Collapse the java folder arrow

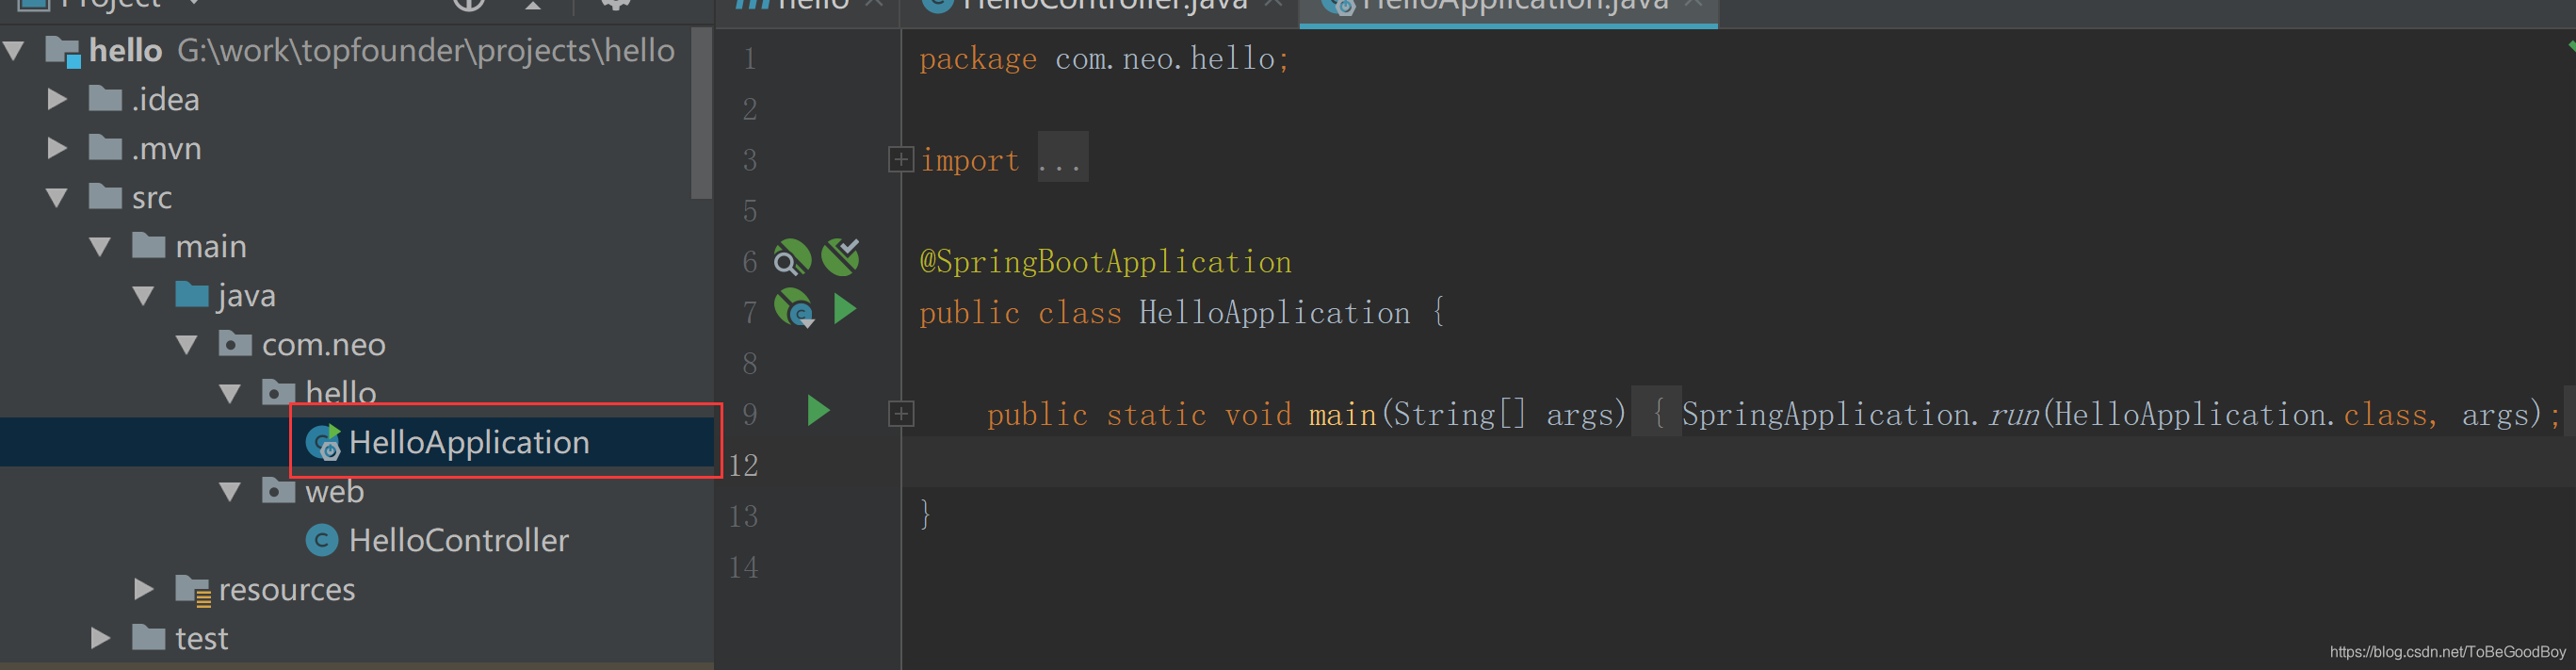pos(144,295)
